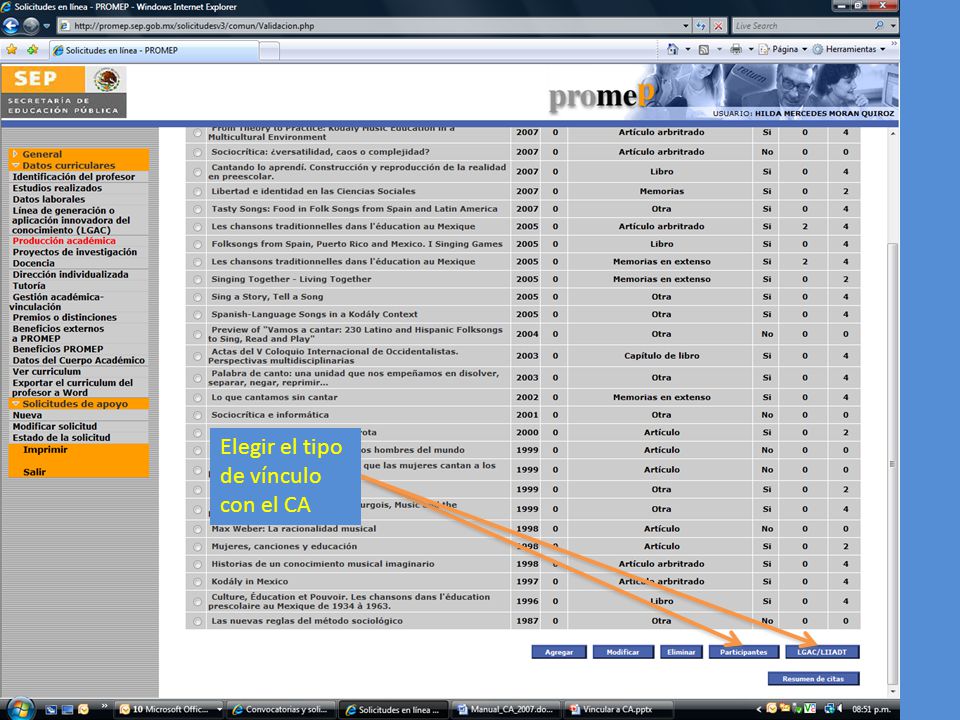Open Datos del Cuerpo Académico link
The image size is (960, 720).
[x=78, y=361]
